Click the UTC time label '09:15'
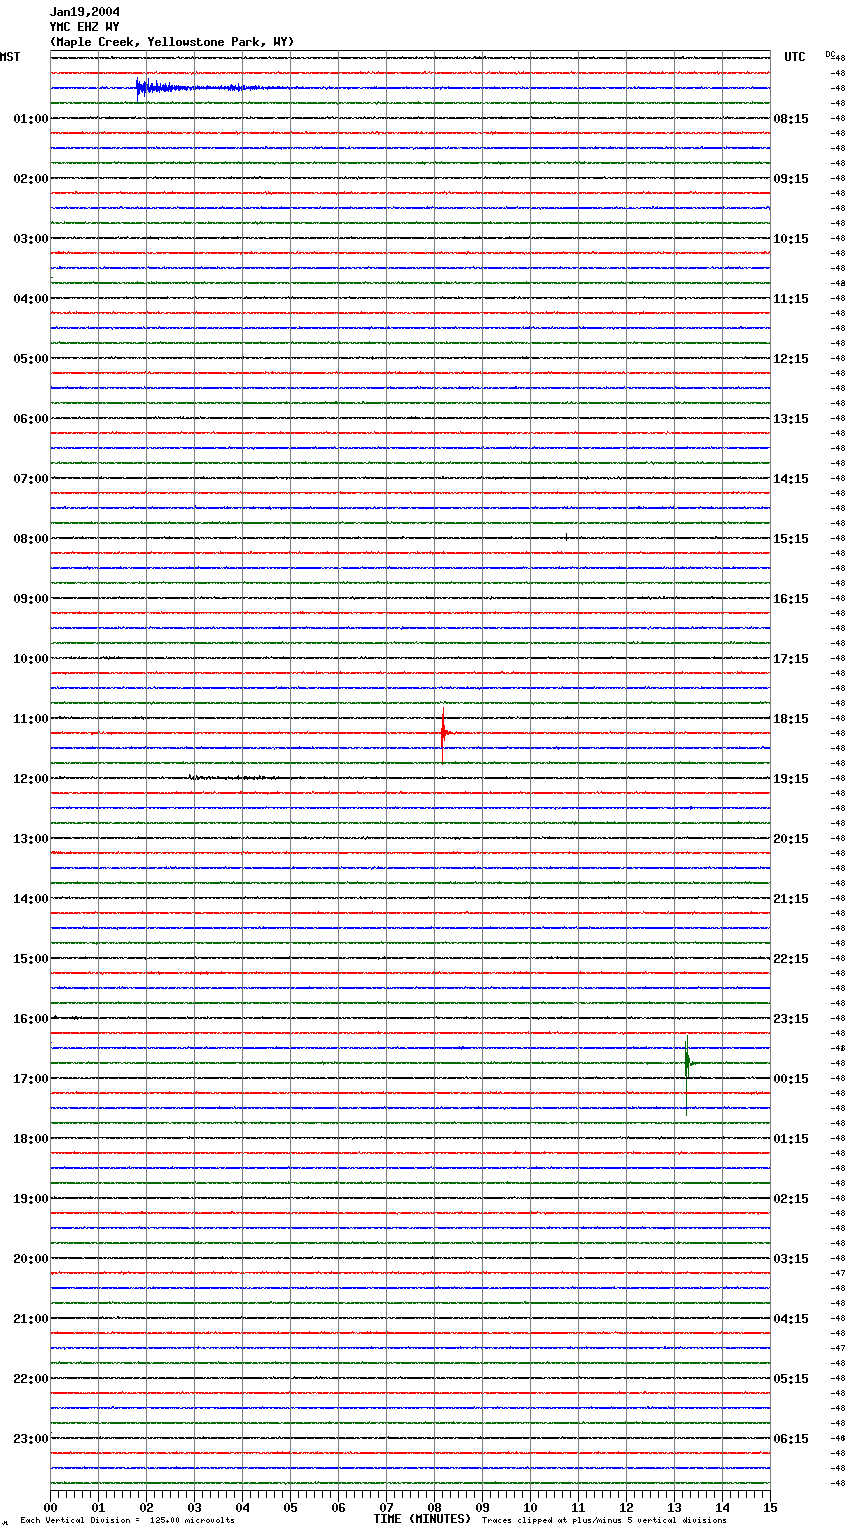The height and width of the screenshot is (1534, 850). click(791, 179)
